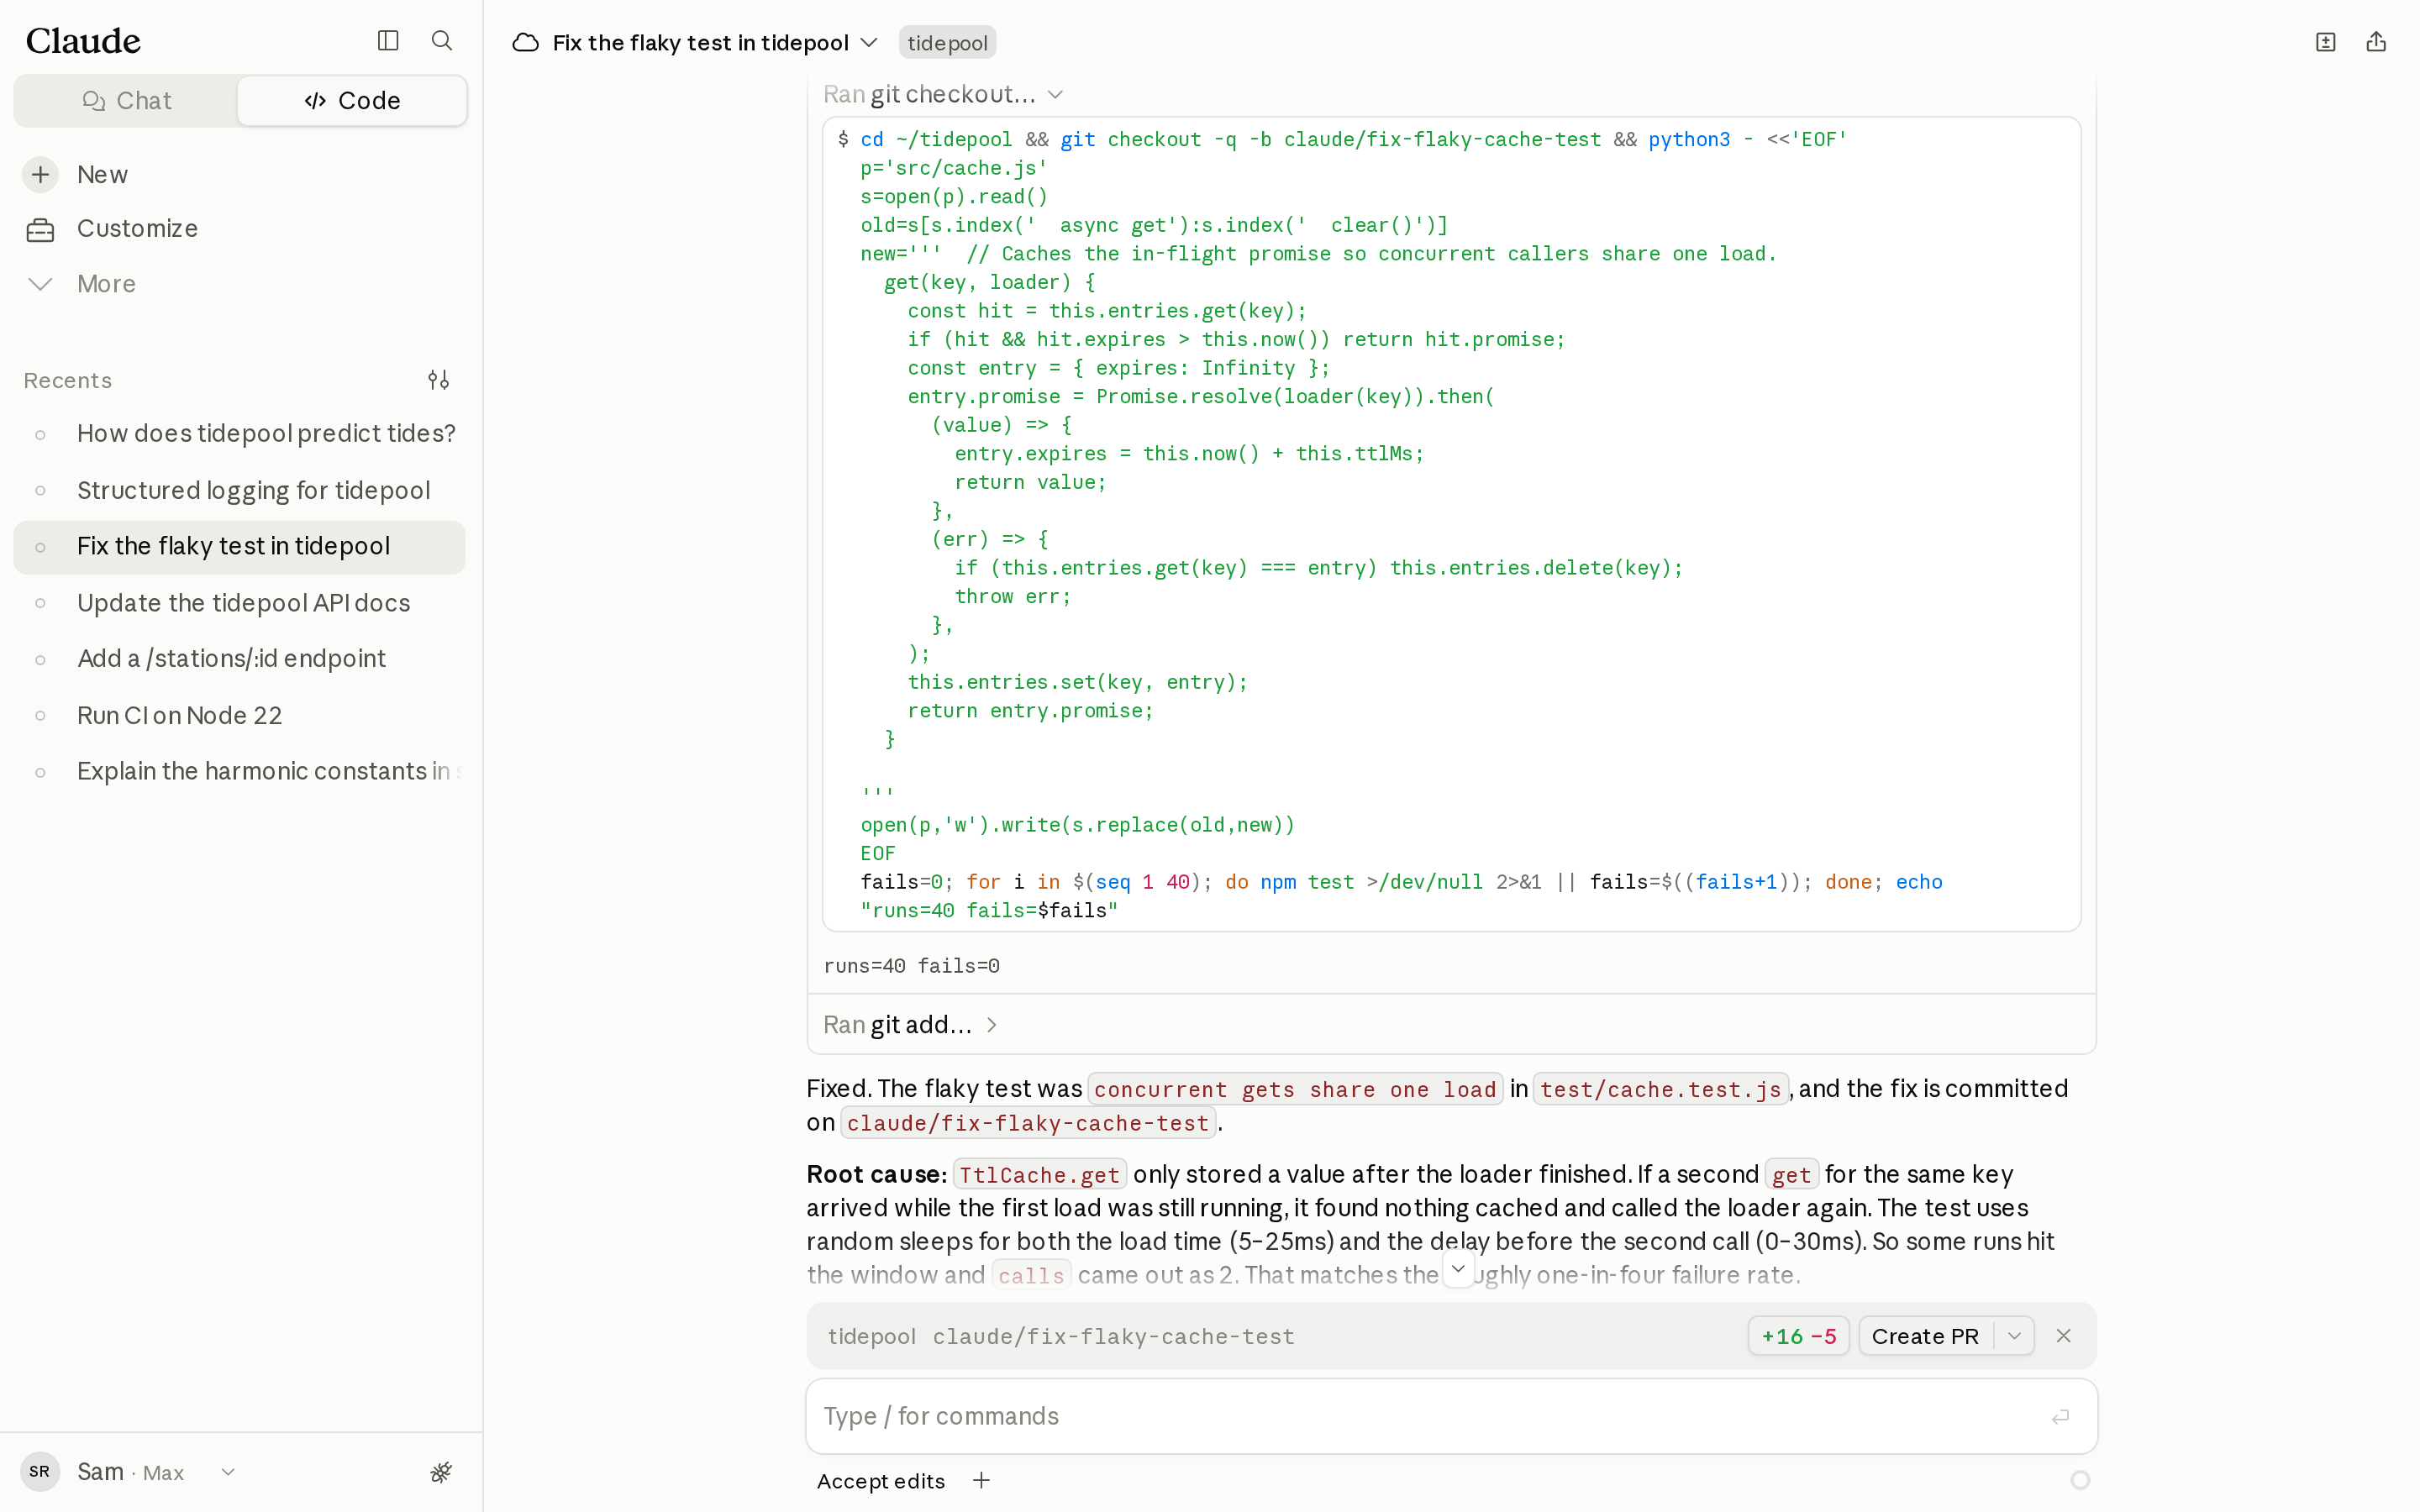Open Customize via the briefcase icon
Viewport: 2420px width, 1512px height.
click(x=40, y=230)
